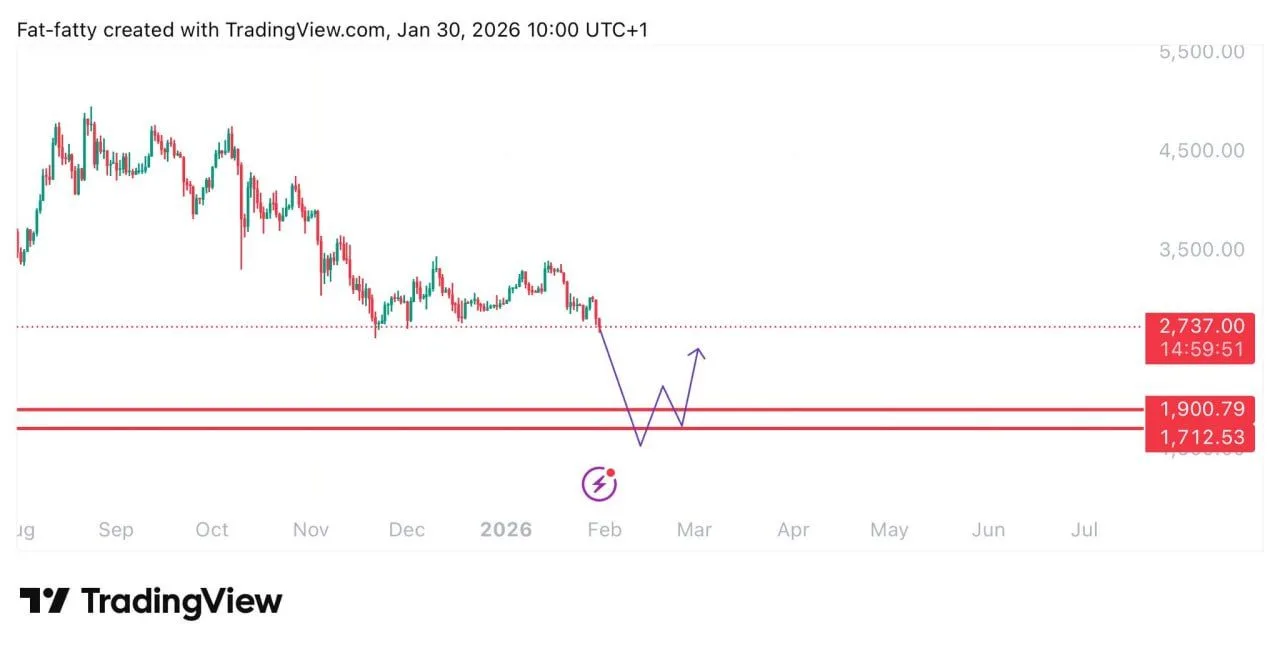Click the 3,500.00 price scale label

click(1201, 250)
